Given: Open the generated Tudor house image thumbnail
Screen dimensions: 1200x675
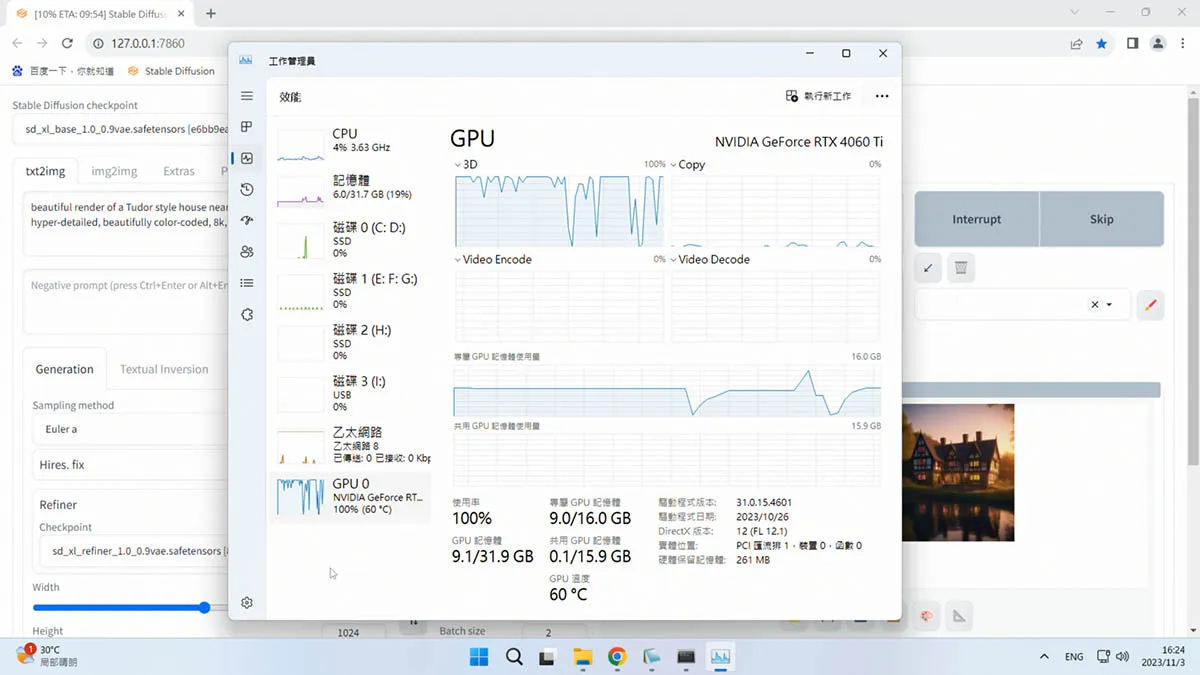Looking at the screenshot, I should tap(958, 472).
